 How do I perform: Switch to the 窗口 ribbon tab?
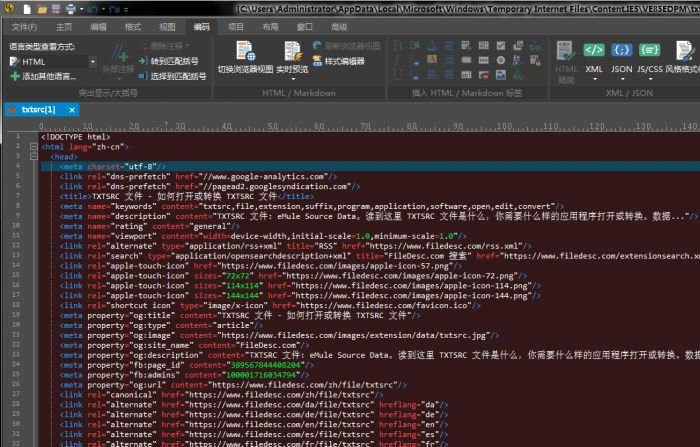304,27
